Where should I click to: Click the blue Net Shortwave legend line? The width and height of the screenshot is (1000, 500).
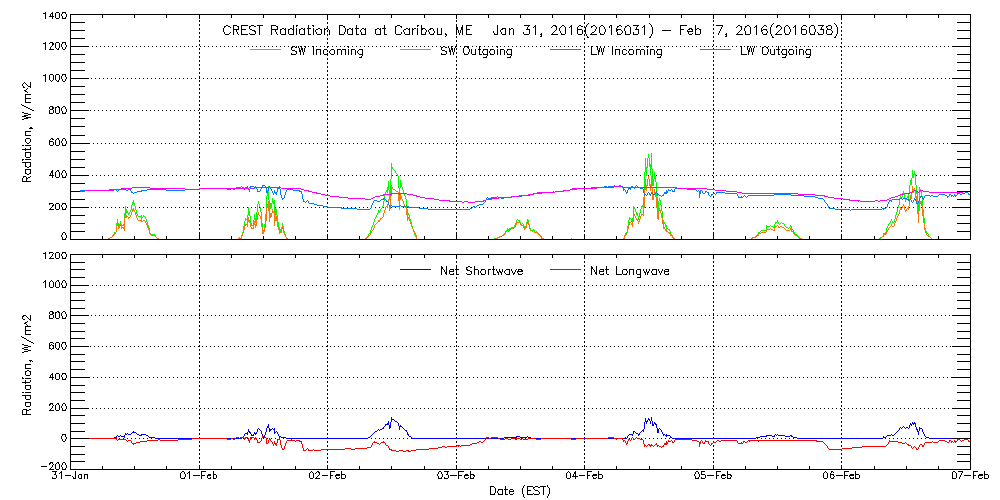pos(414,270)
